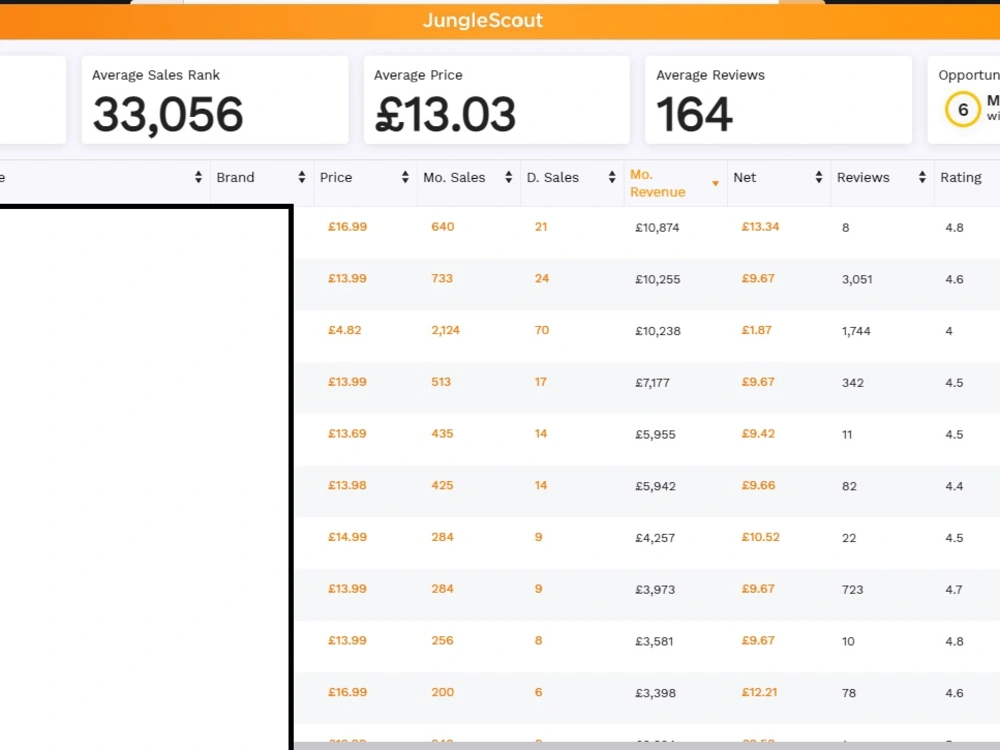Image resolution: width=1000 pixels, height=750 pixels.
Task: Sort by Brand column arrows
Action: click(302, 177)
